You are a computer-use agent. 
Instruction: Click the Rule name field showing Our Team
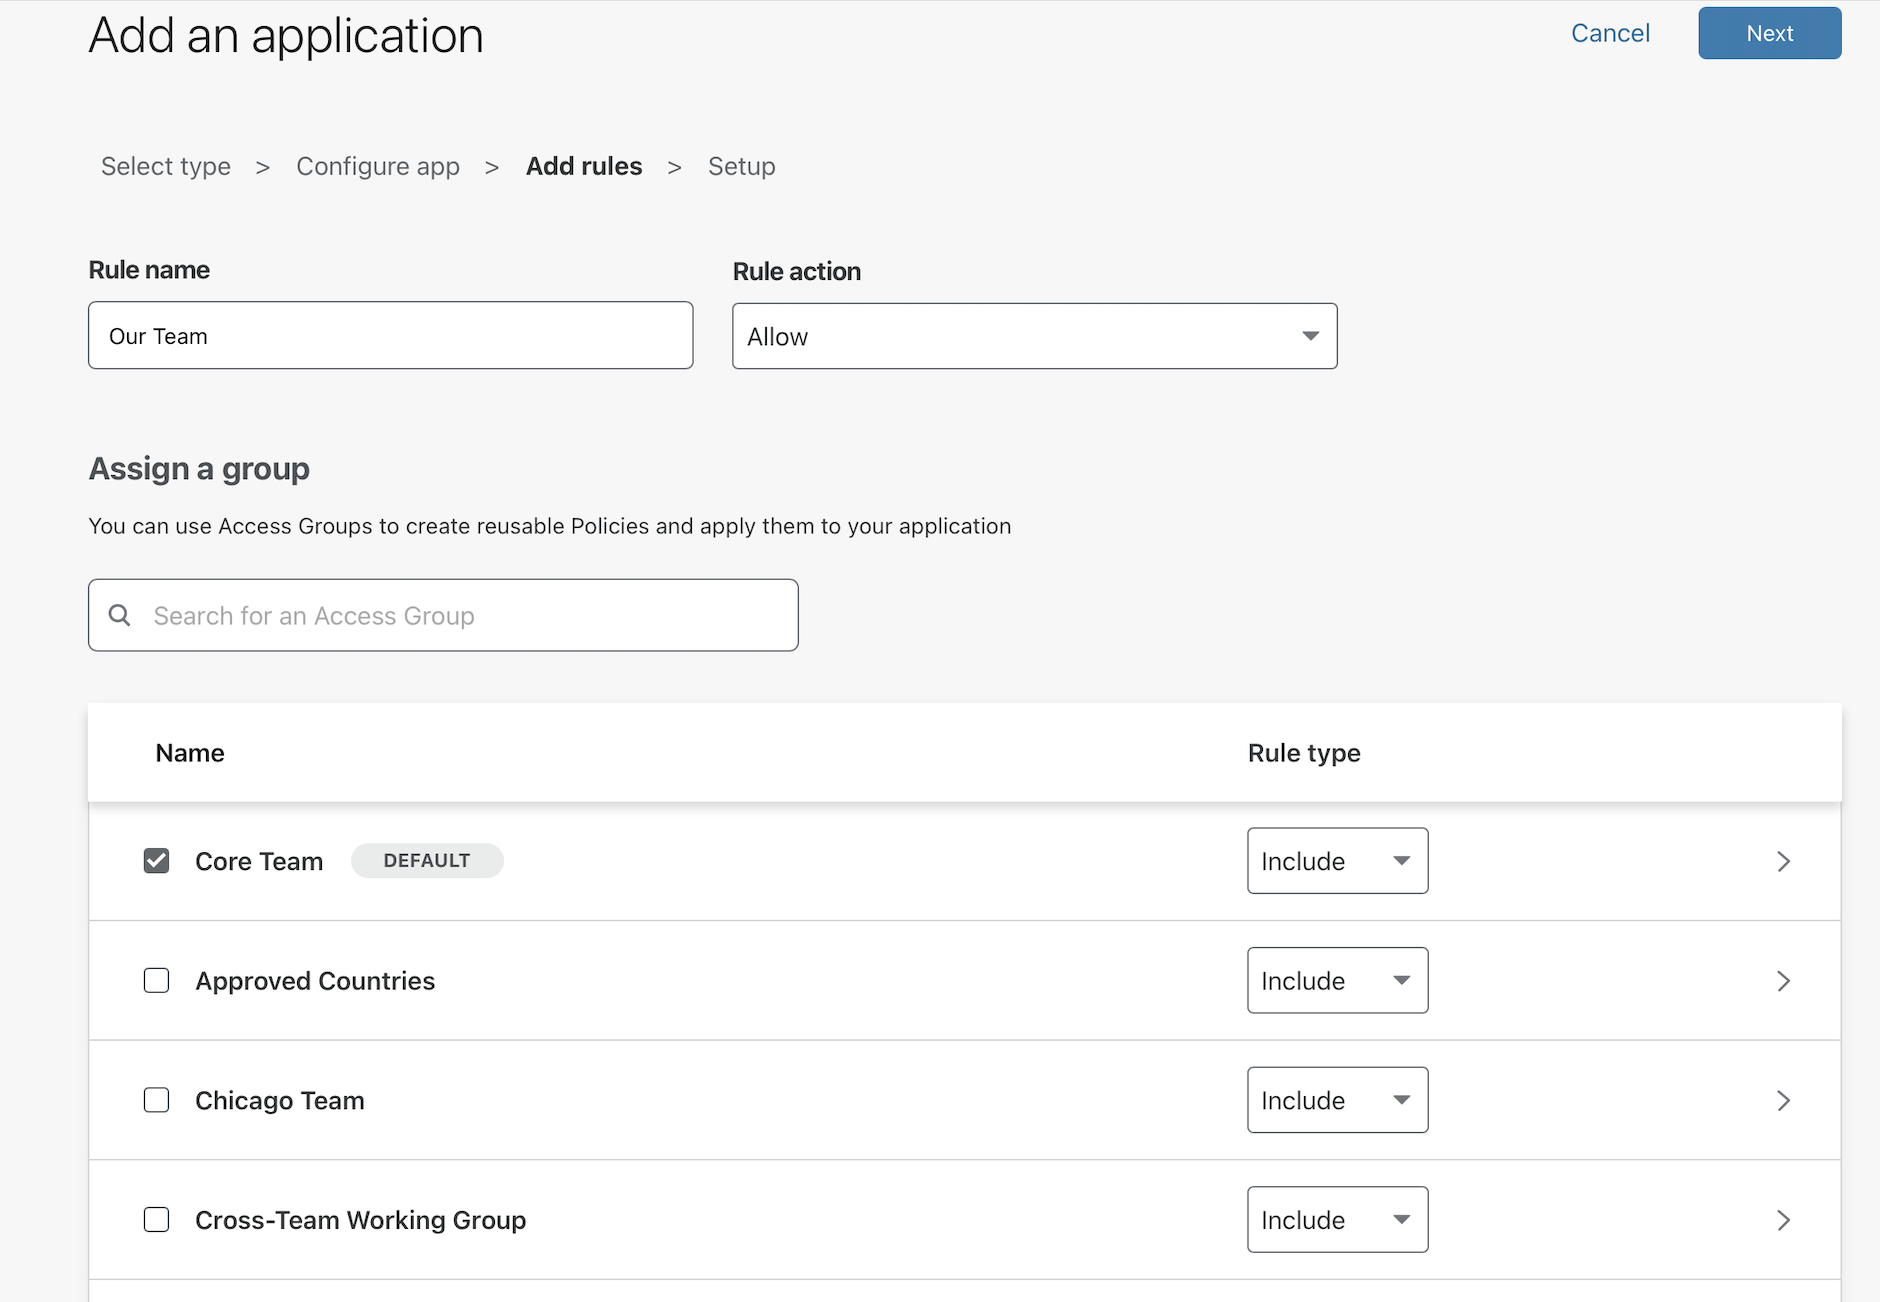(x=390, y=335)
